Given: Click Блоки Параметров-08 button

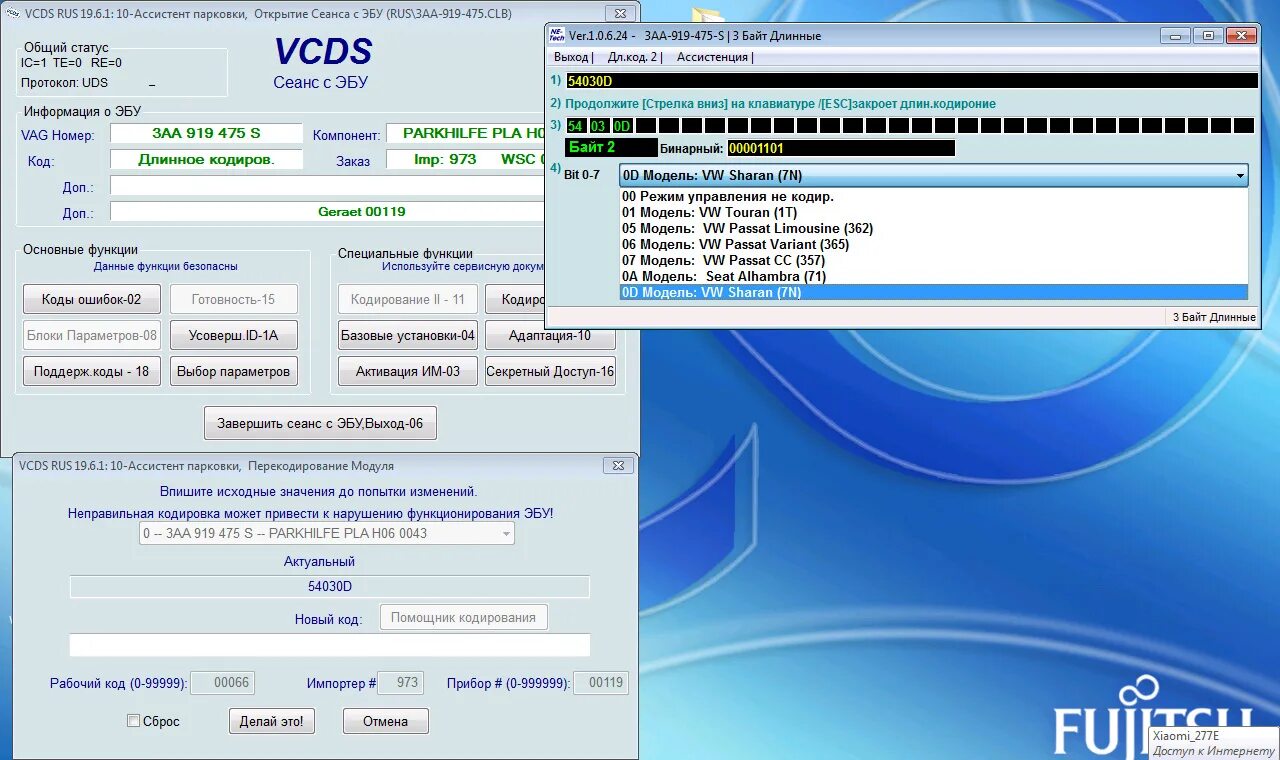Looking at the screenshot, I should click(91, 335).
